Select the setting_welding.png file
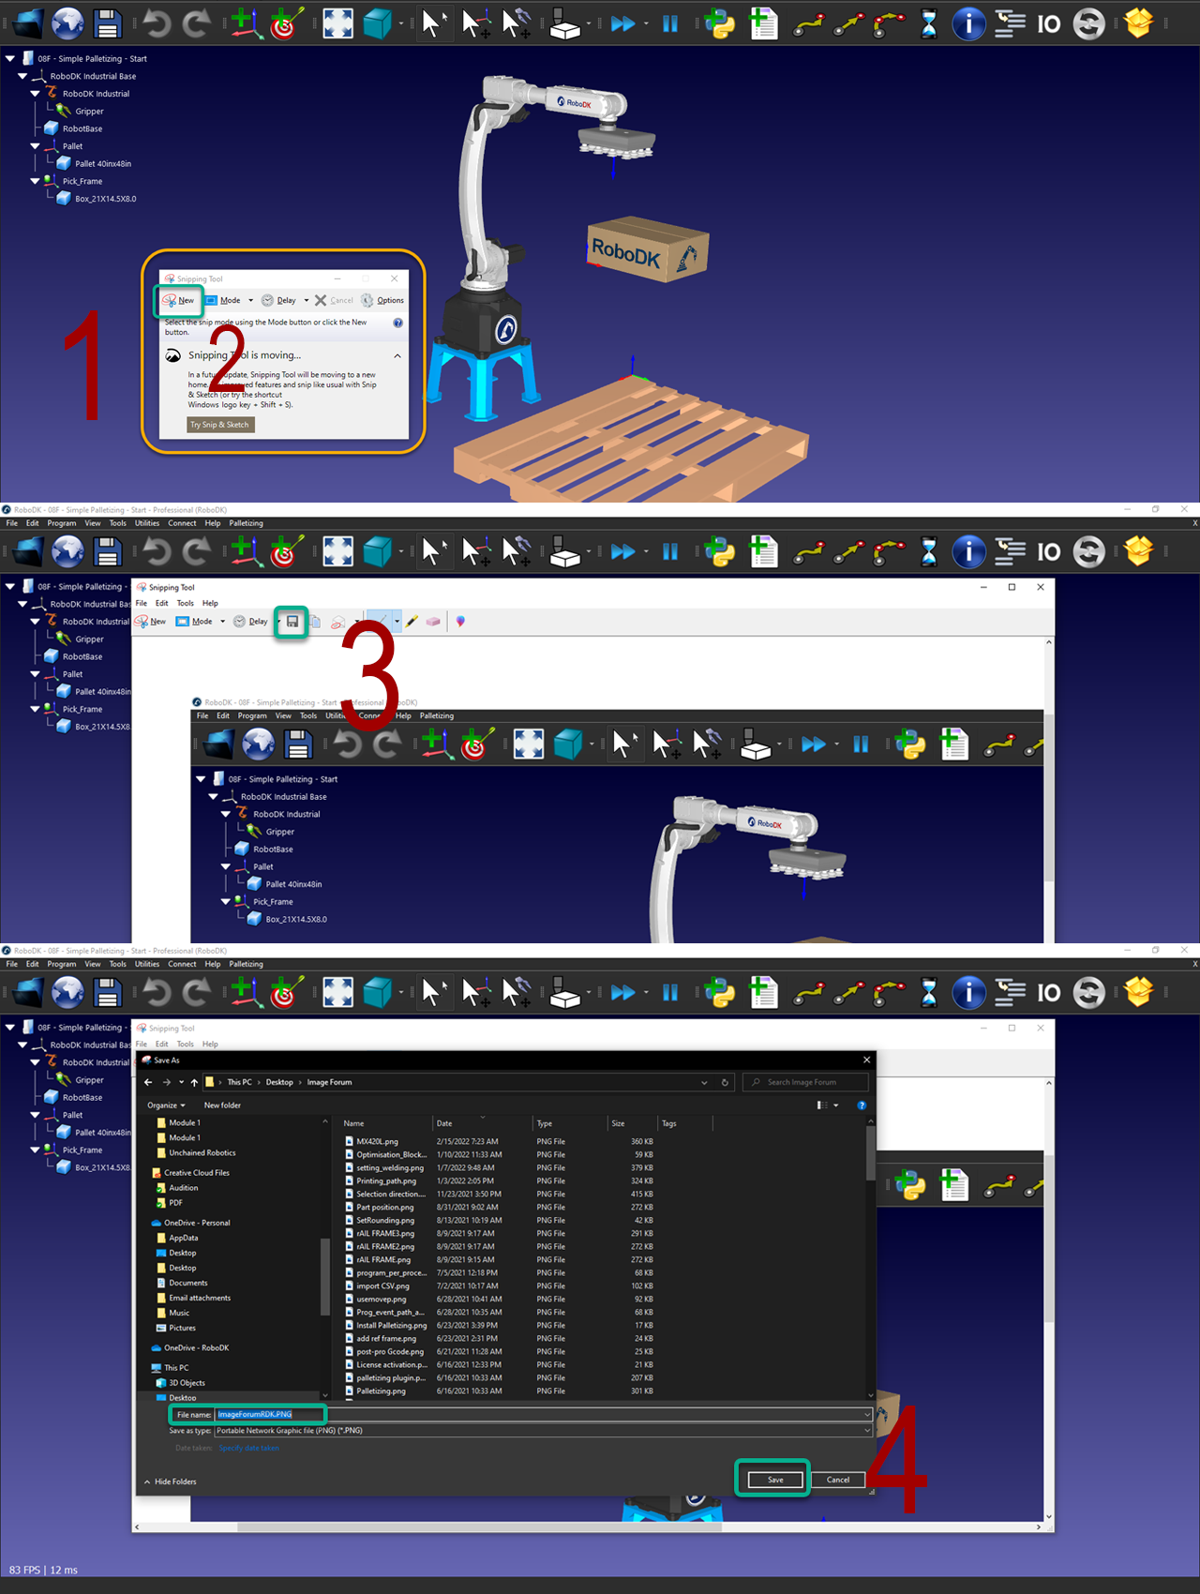The height and width of the screenshot is (1594, 1200). 390,1167
